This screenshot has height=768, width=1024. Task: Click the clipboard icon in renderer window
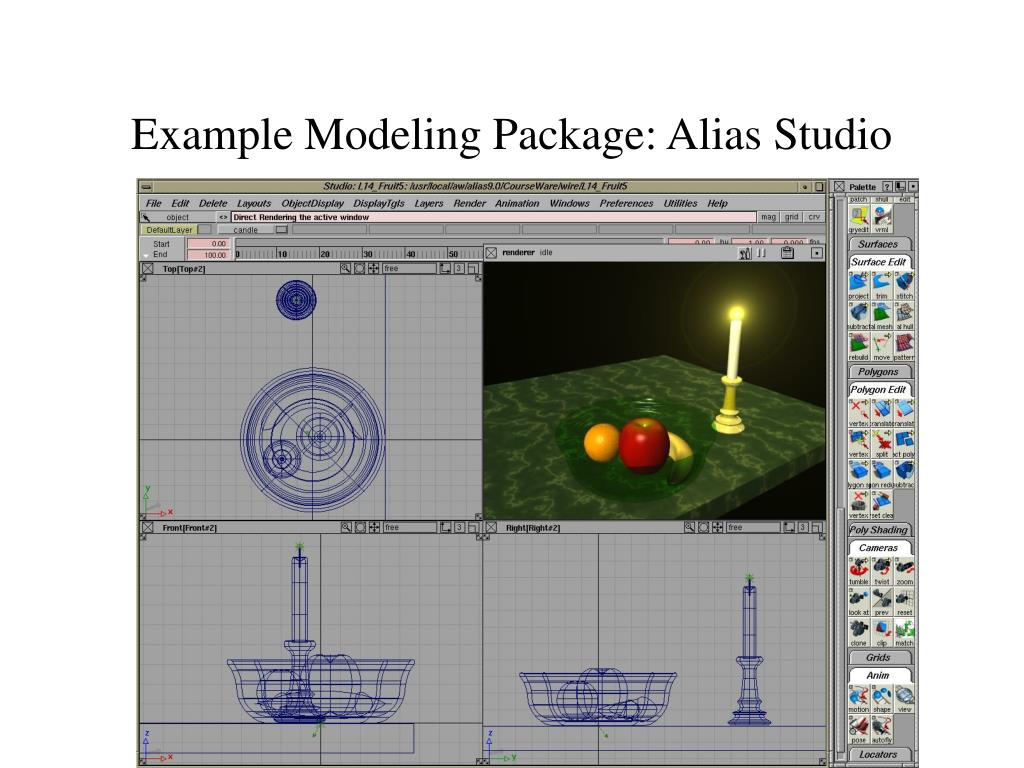787,253
